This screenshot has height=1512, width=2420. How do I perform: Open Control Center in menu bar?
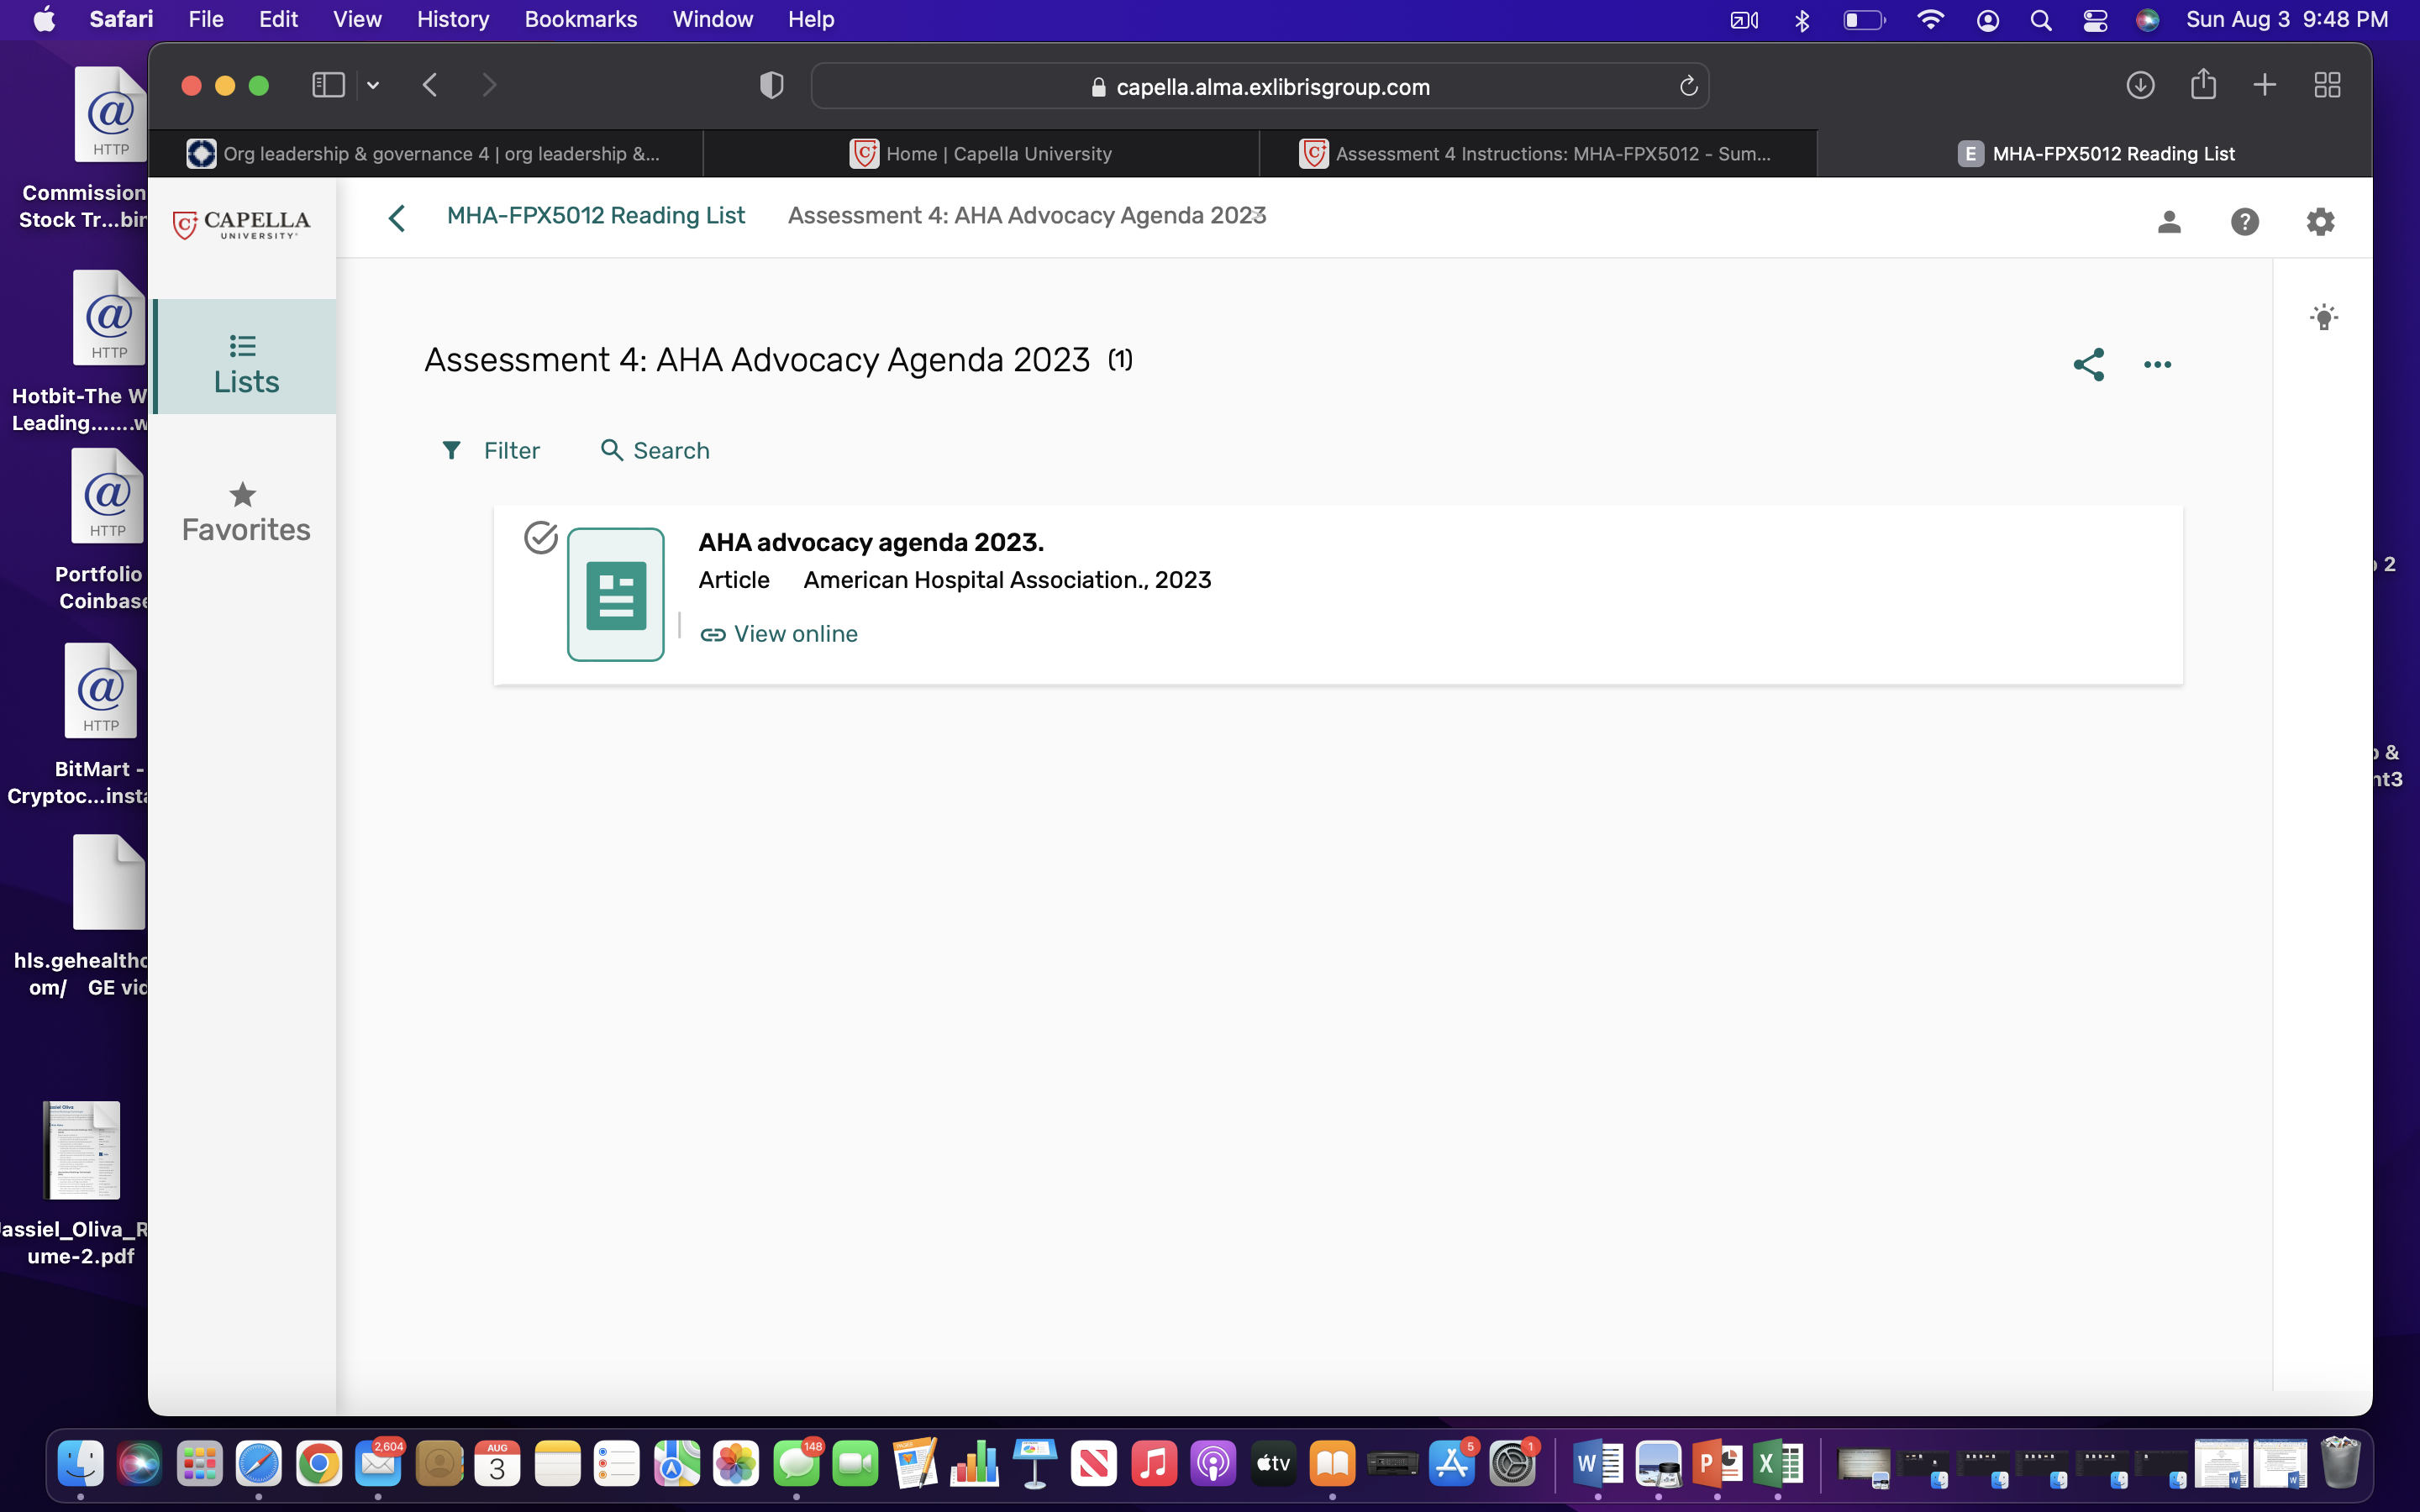pos(2095,20)
